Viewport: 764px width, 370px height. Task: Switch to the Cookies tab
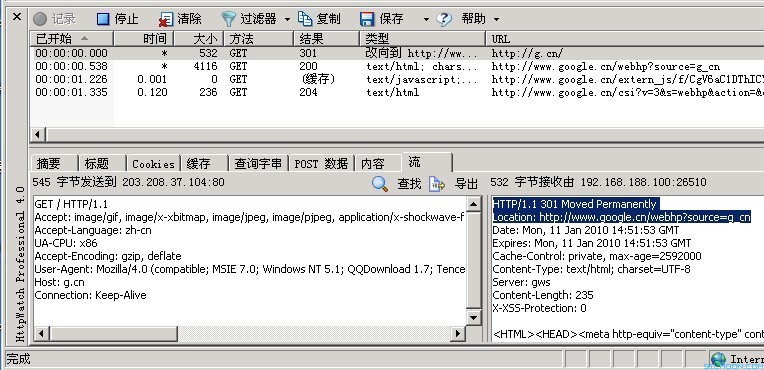click(x=153, y=163)
